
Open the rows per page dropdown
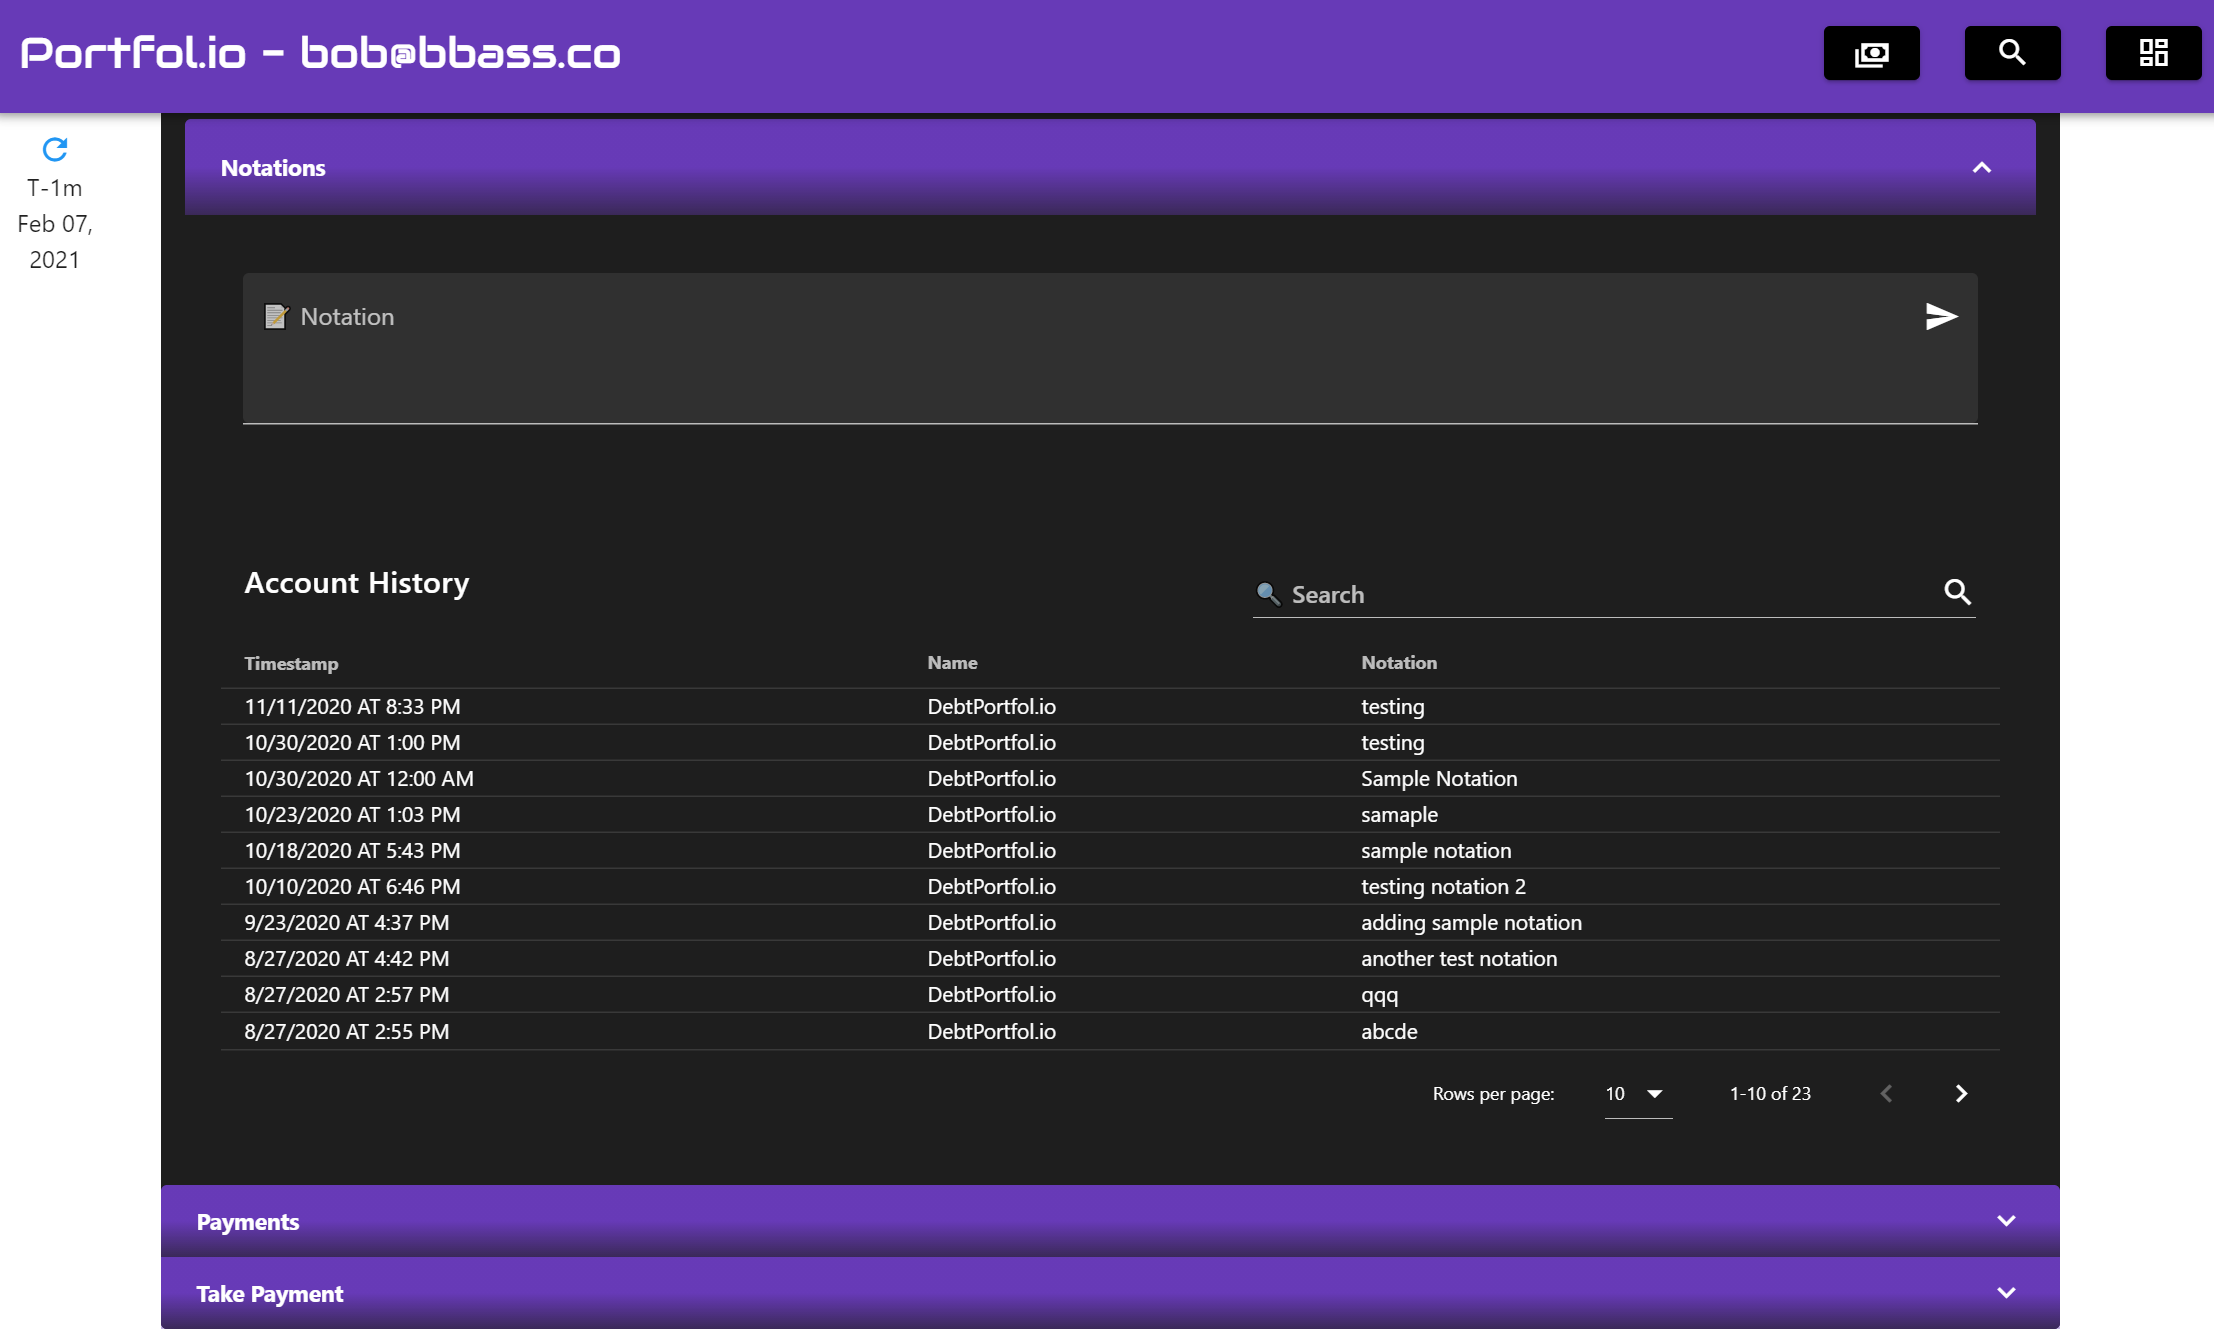pos(1637,1094)
